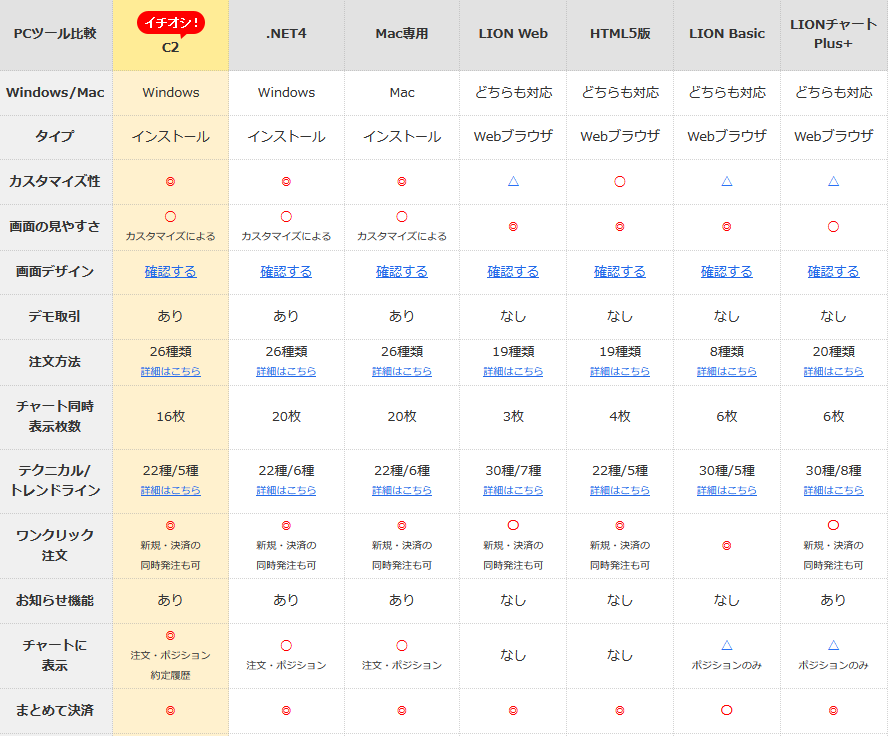Open 詳細はこちら under HTML5版 19種類

(620, 371)
